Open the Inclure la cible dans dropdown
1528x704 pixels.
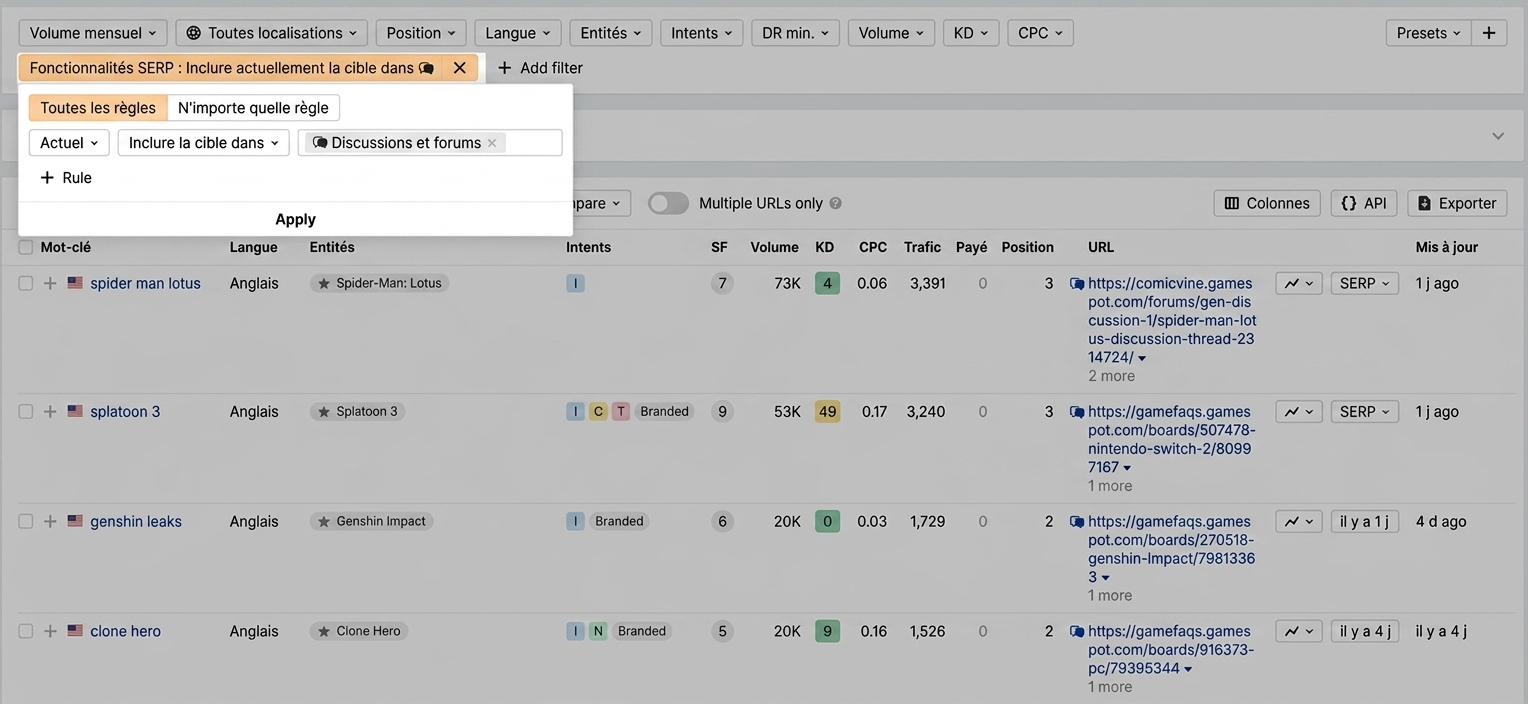click(204, 143)
